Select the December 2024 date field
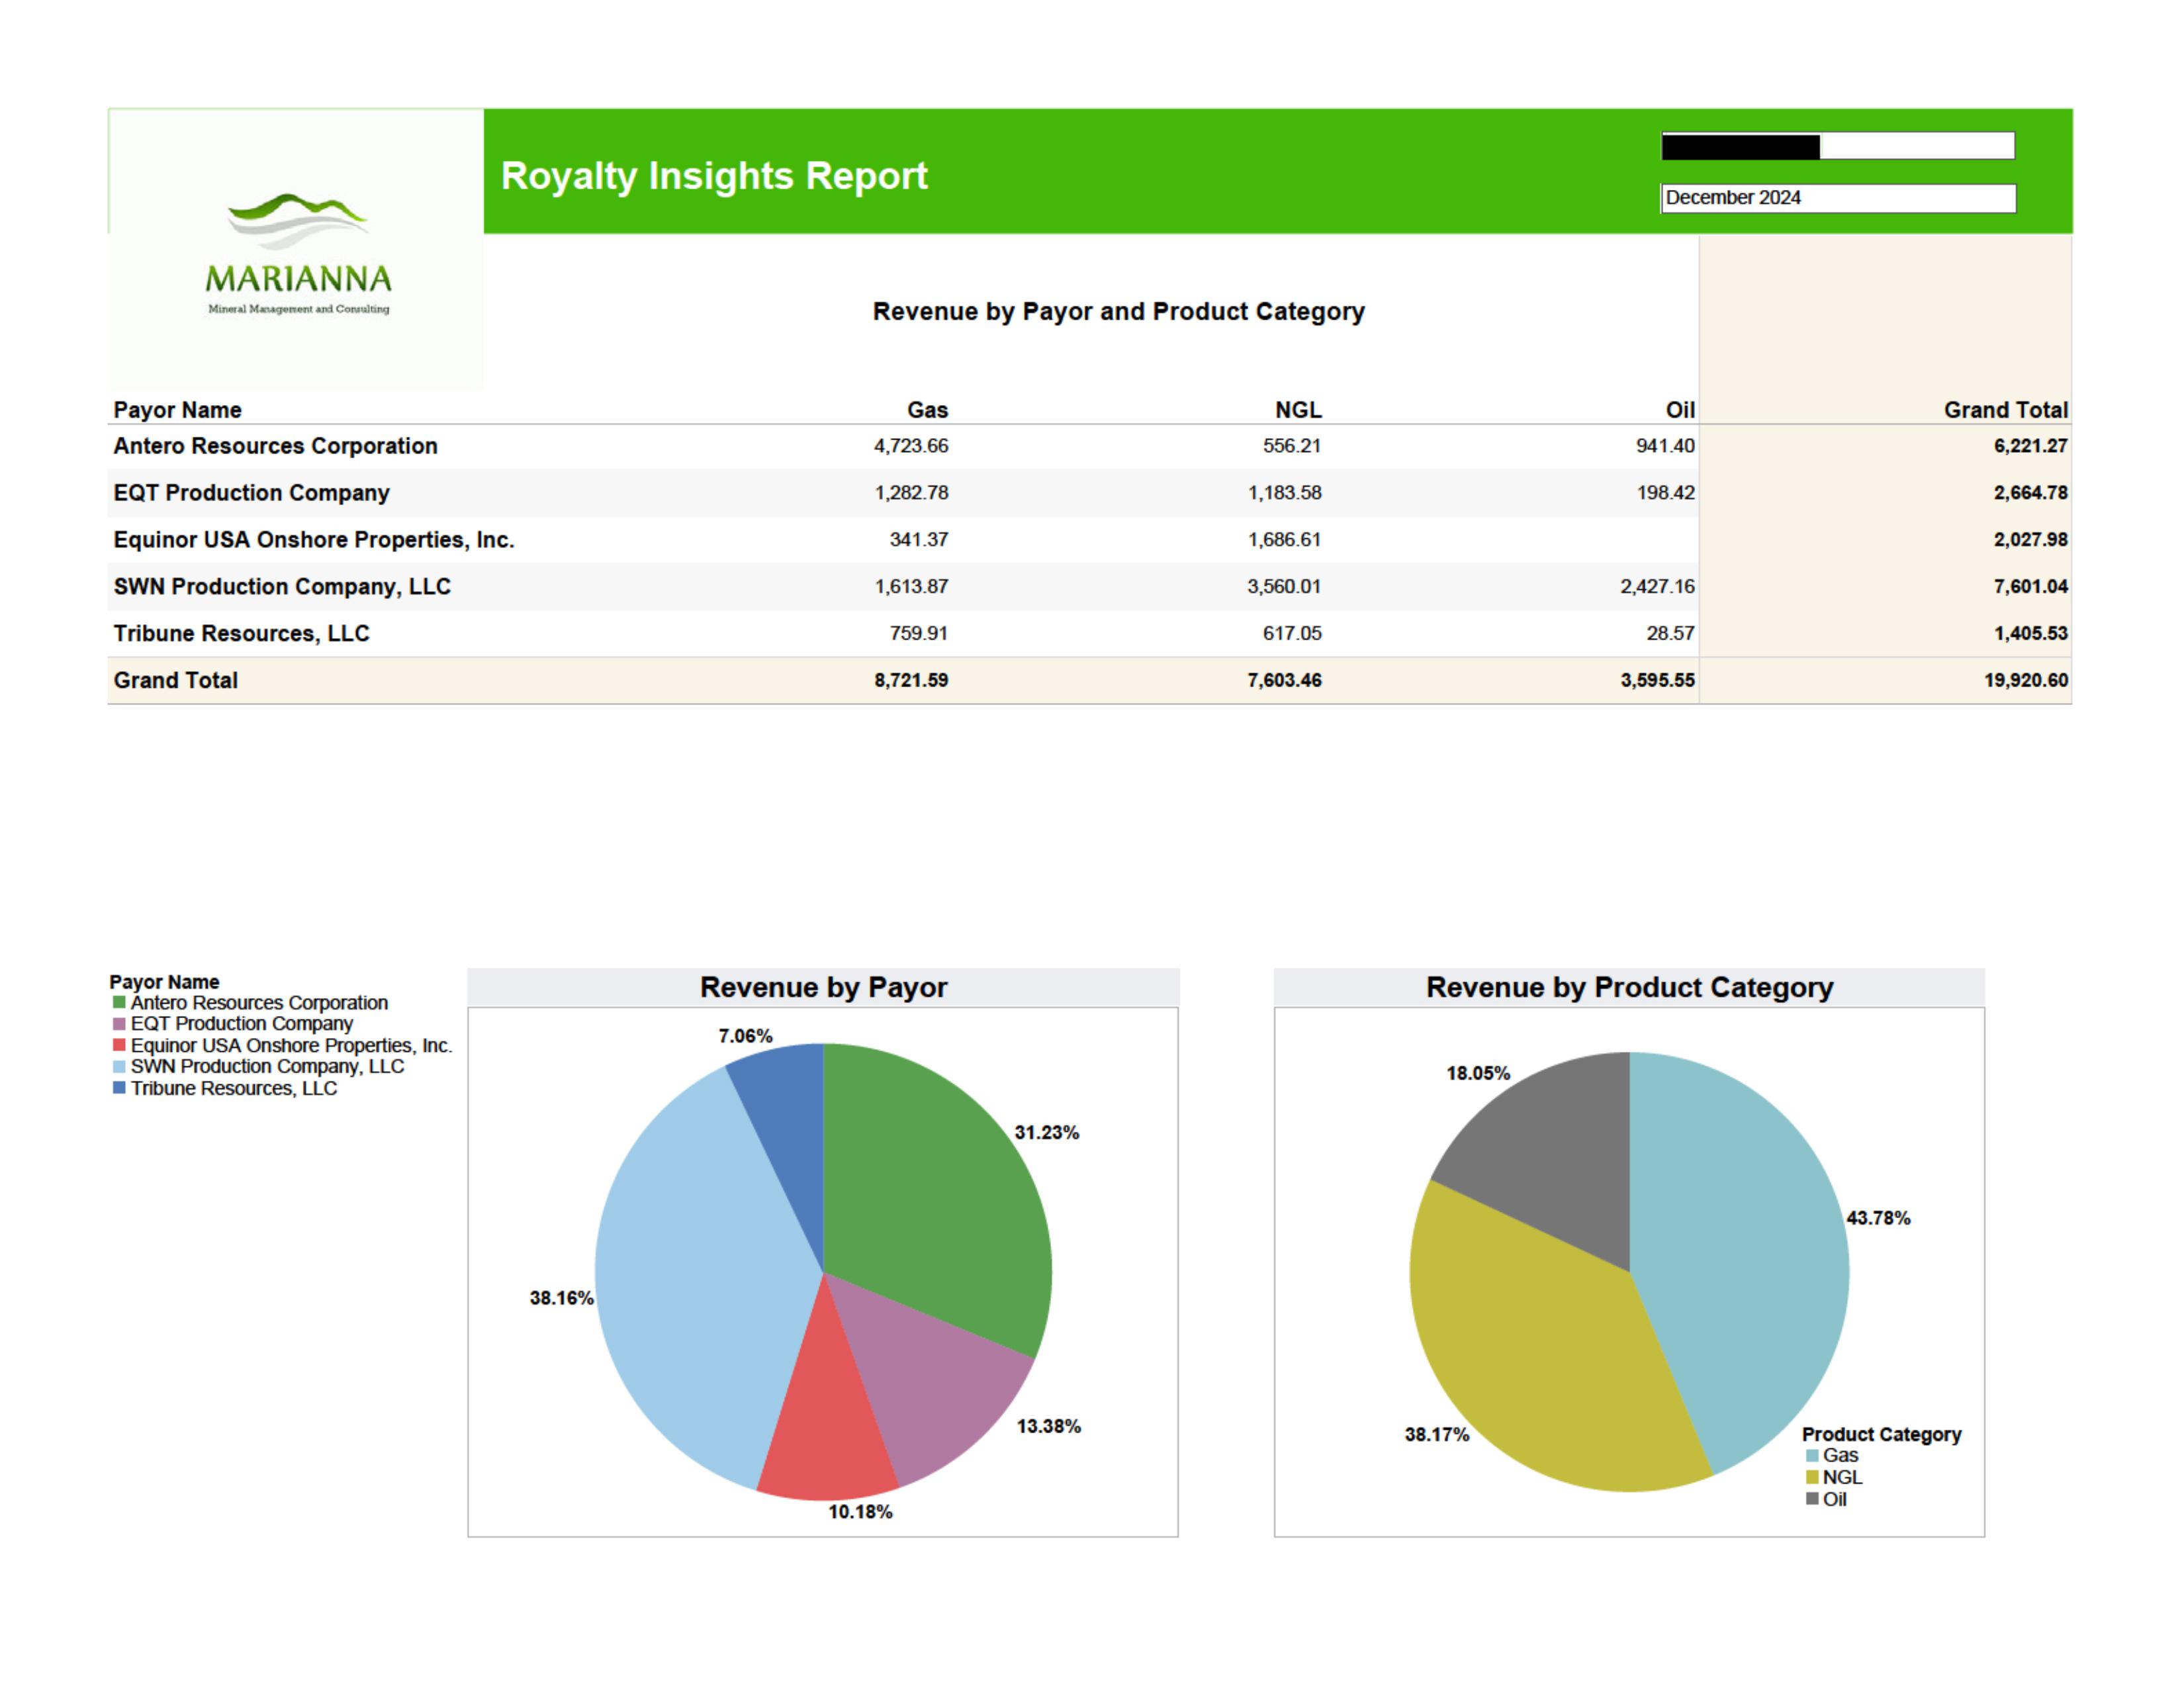2184x1688 pixels. 1838,198
